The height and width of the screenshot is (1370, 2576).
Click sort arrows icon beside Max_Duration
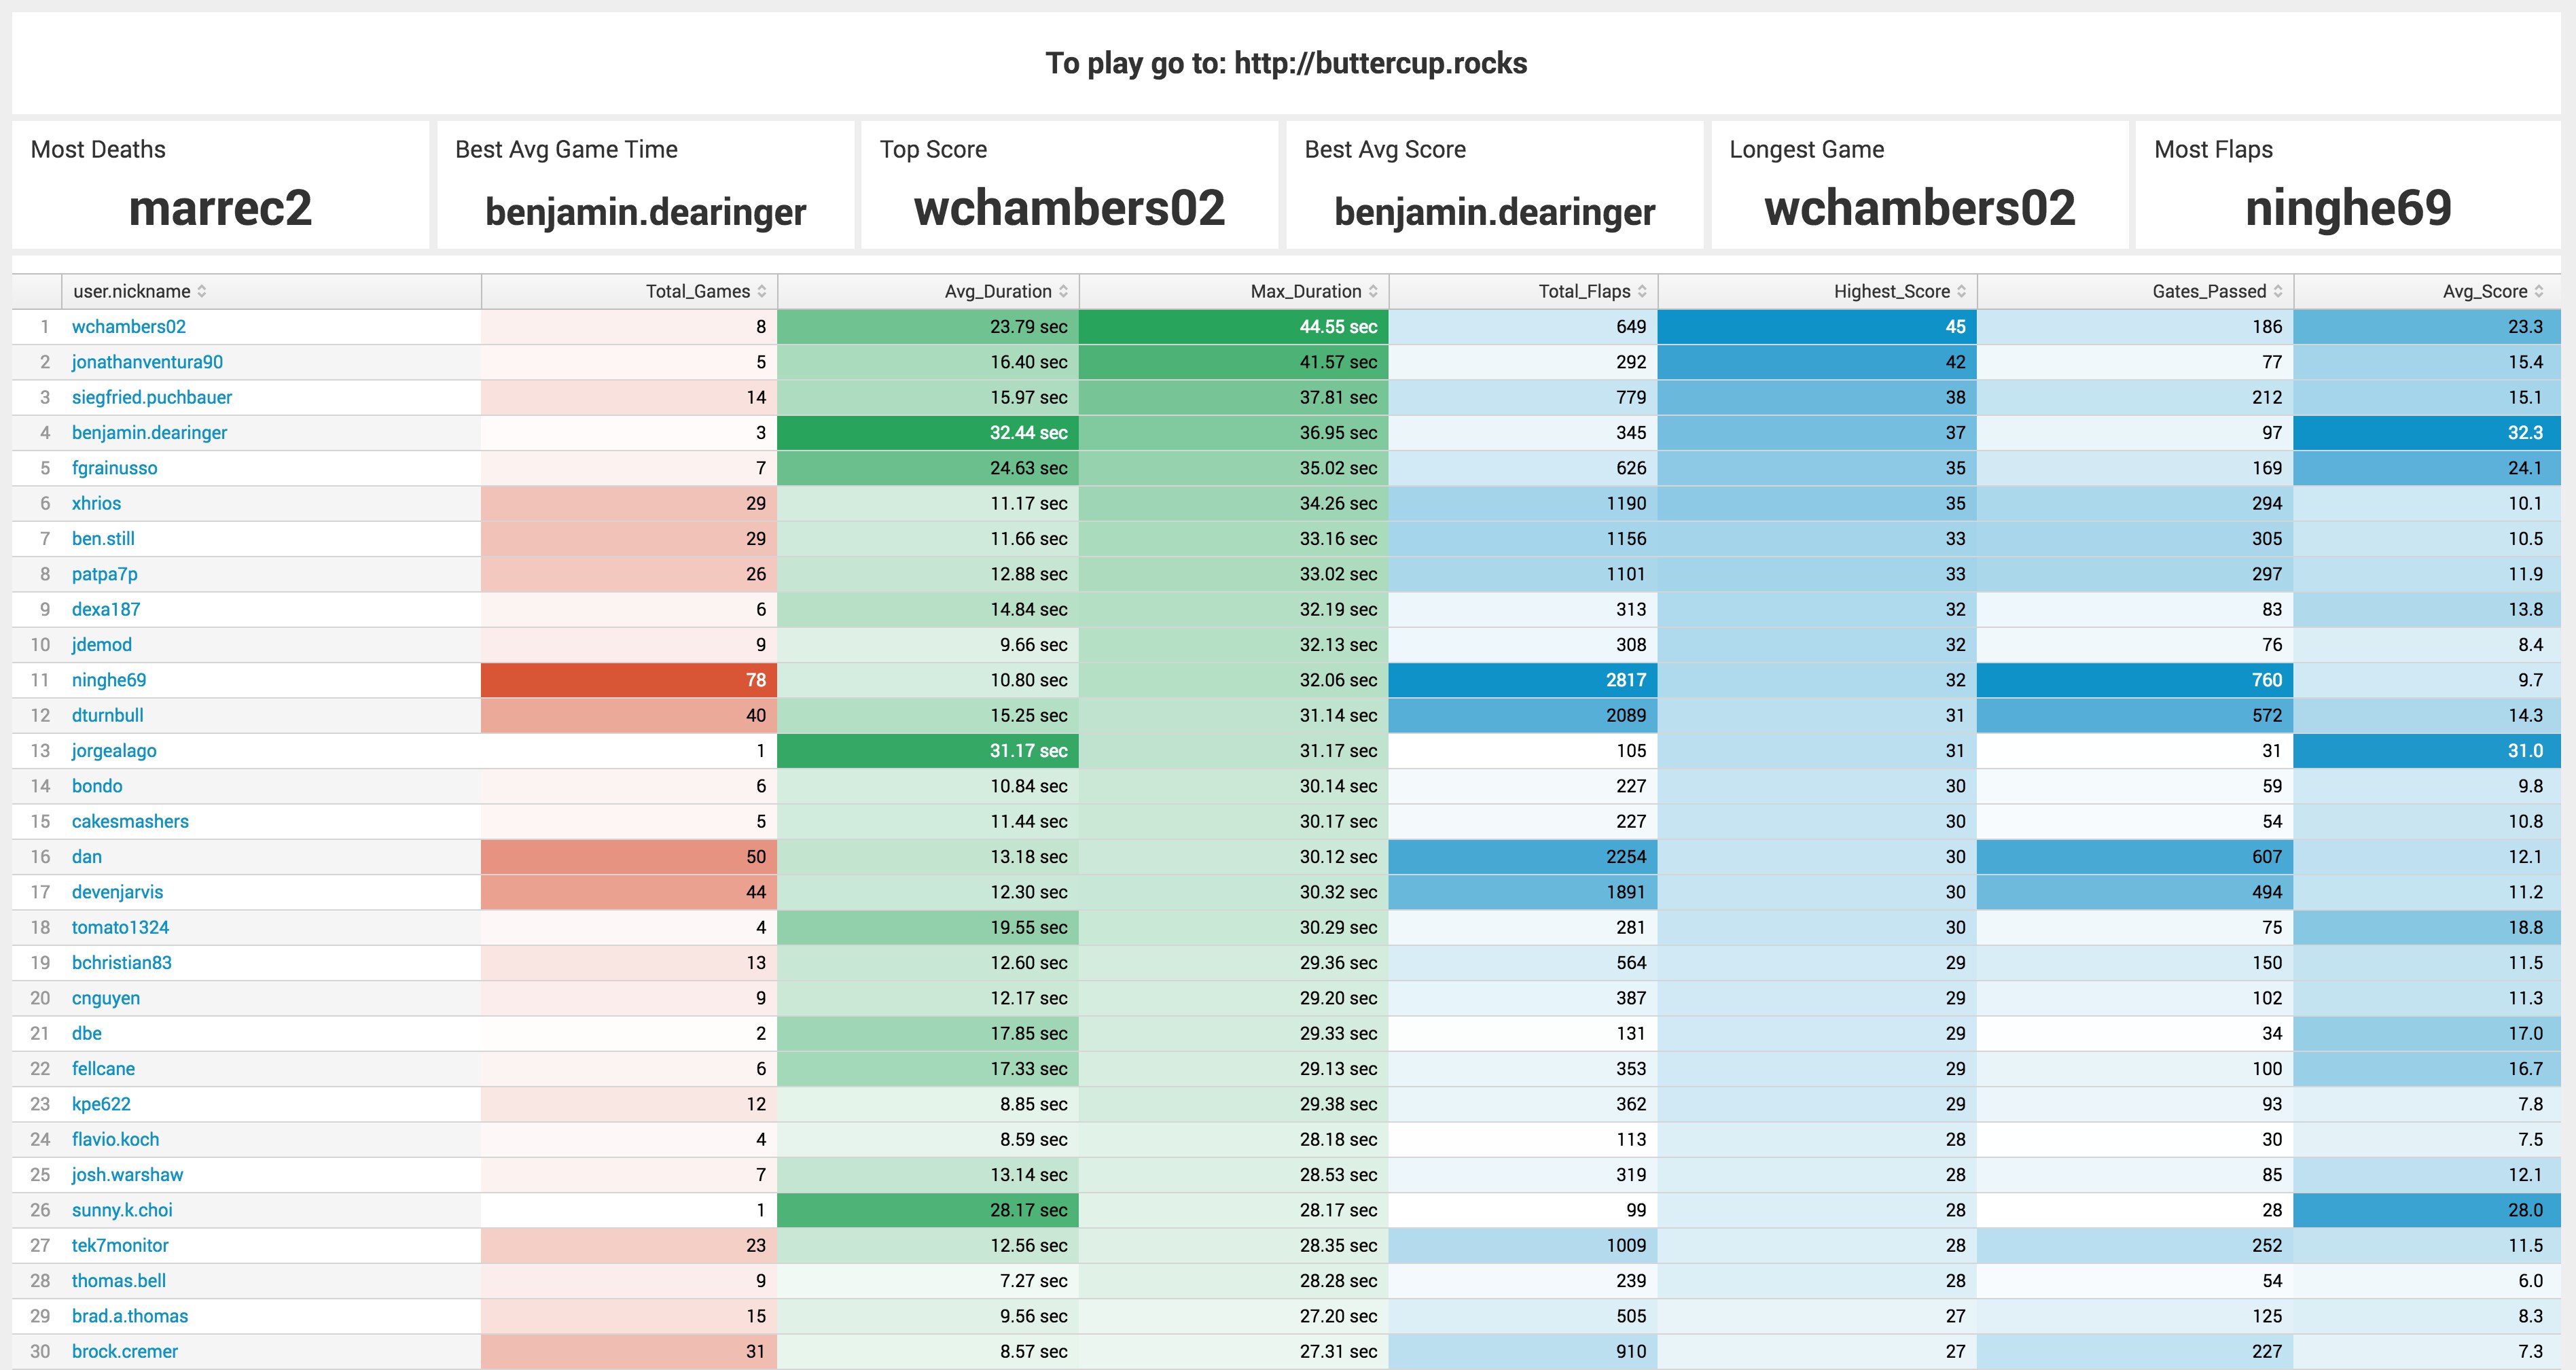1373,291
